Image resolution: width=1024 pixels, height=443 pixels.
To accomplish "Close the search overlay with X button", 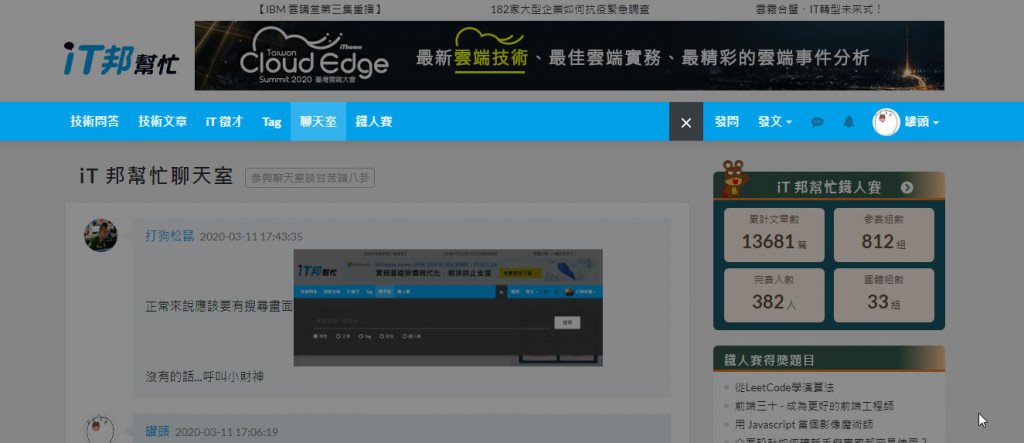I will [686, 122].
